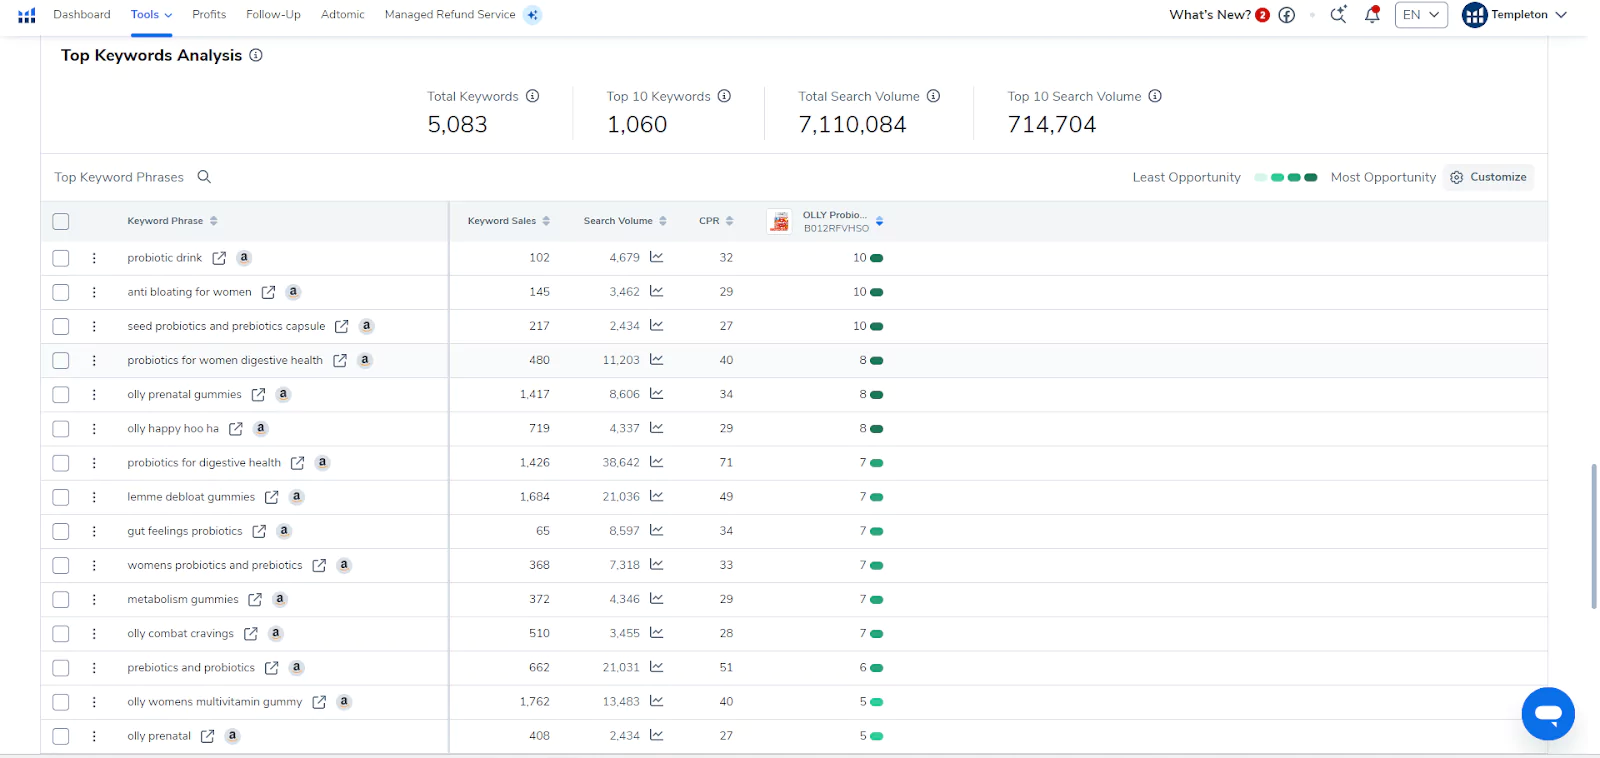Click sparkle icon beside Managed Refund Service
The width and height of the screenshot is (1600, 758).
point(533,15)
